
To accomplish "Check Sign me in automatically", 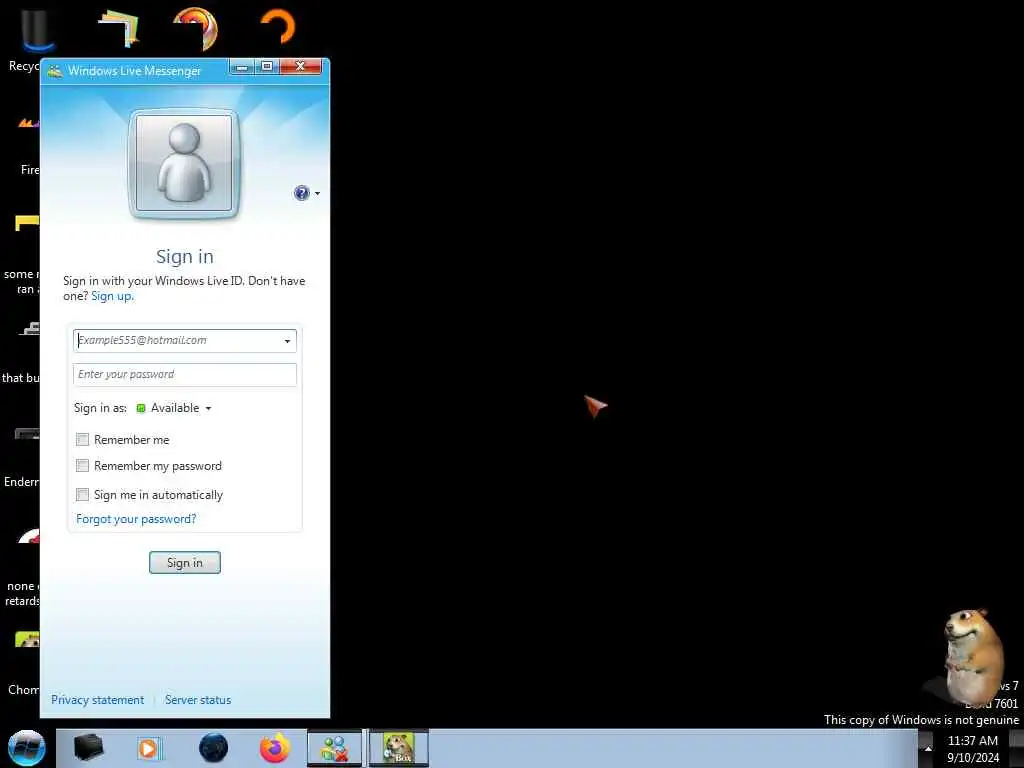I will (82, 494).
